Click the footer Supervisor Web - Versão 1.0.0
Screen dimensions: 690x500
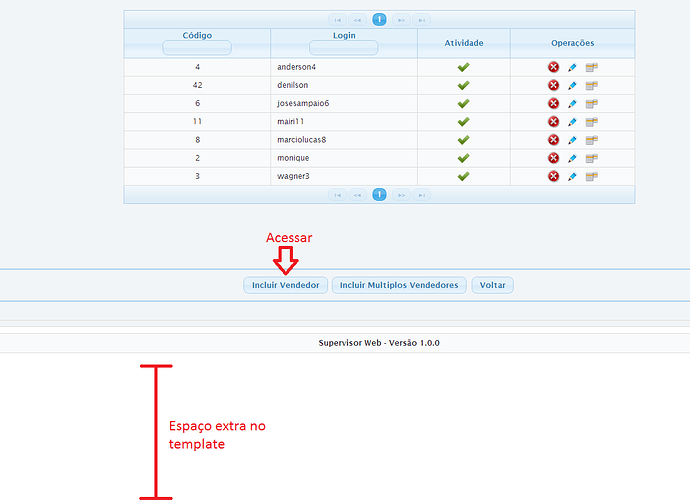click(x=379, y=343)
